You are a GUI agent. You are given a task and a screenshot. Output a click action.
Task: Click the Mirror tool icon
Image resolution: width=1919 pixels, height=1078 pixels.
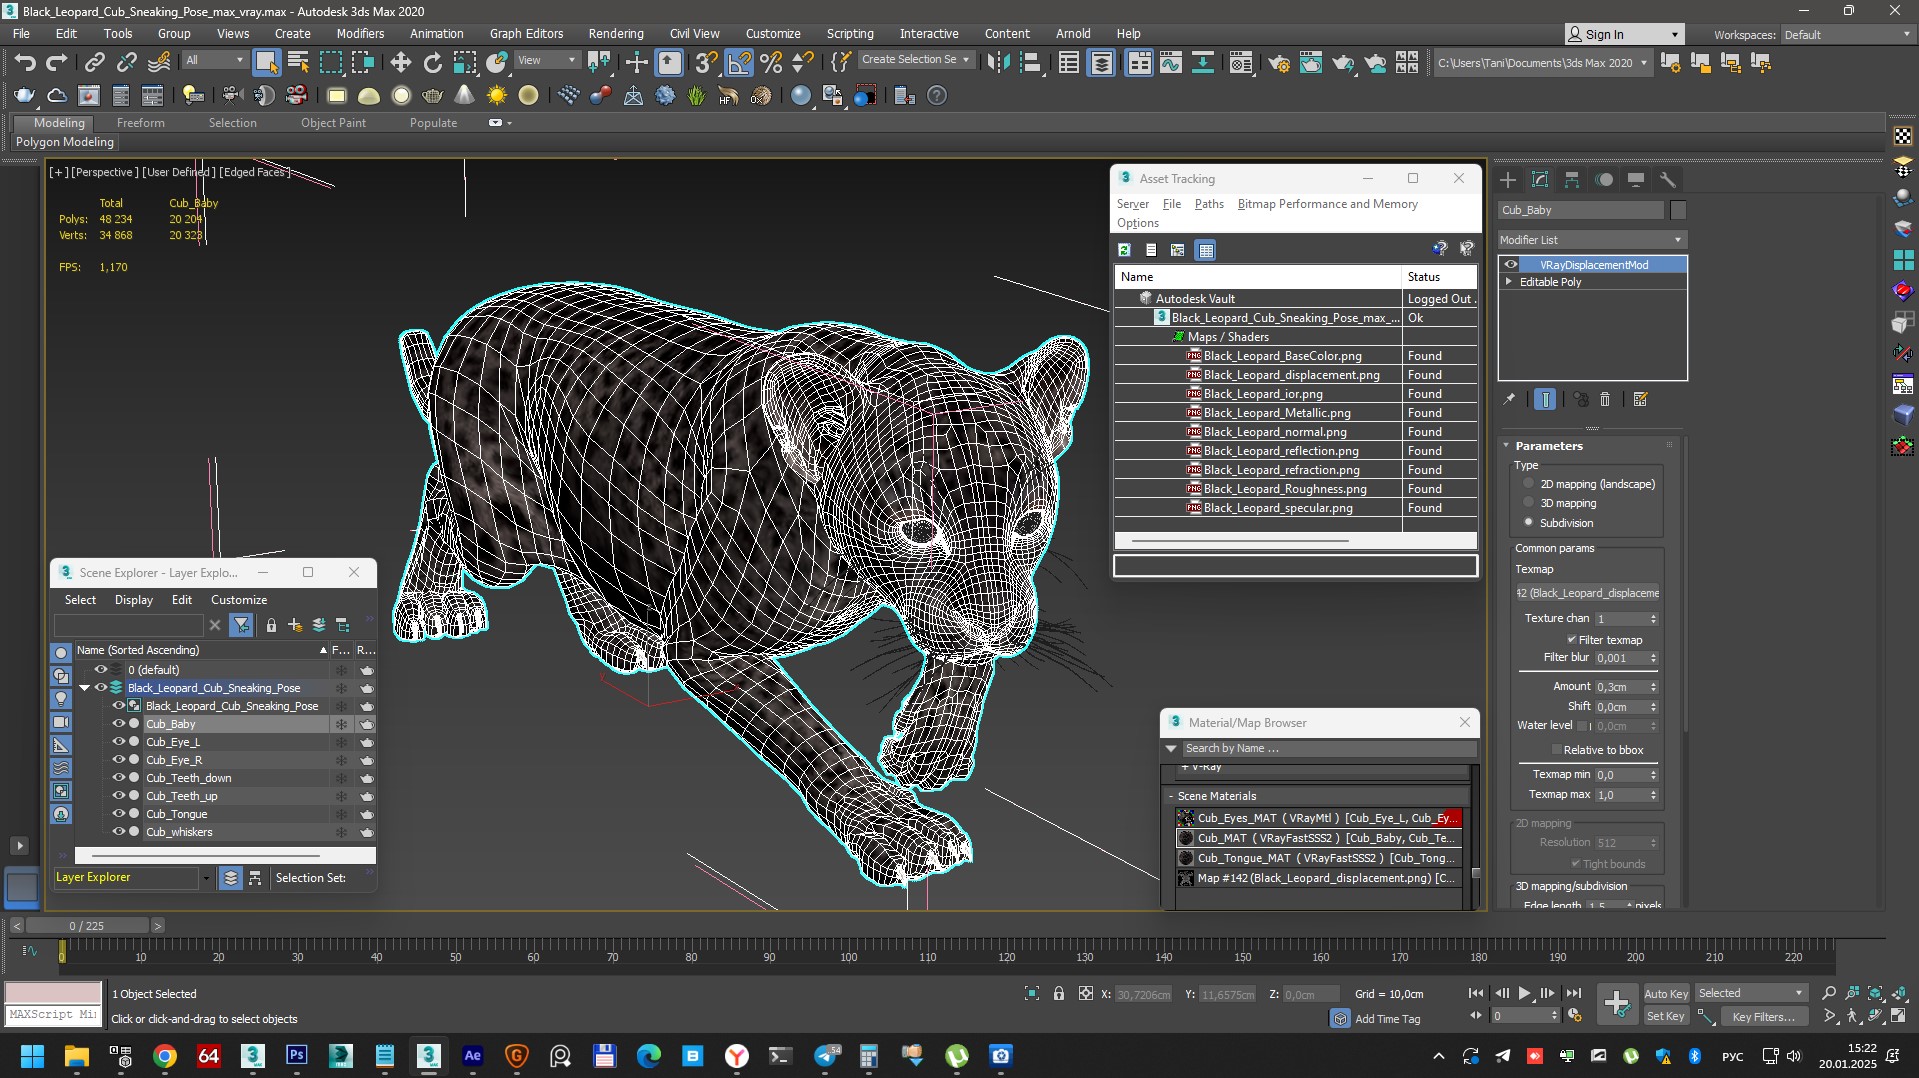click(997, 63)
